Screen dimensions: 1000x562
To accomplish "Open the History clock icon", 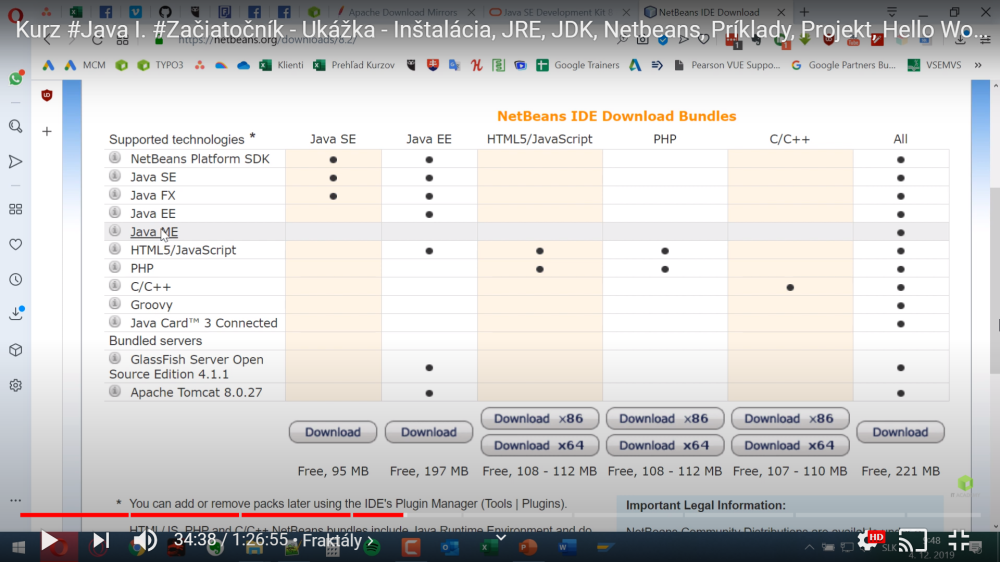I will coord(15,280).
